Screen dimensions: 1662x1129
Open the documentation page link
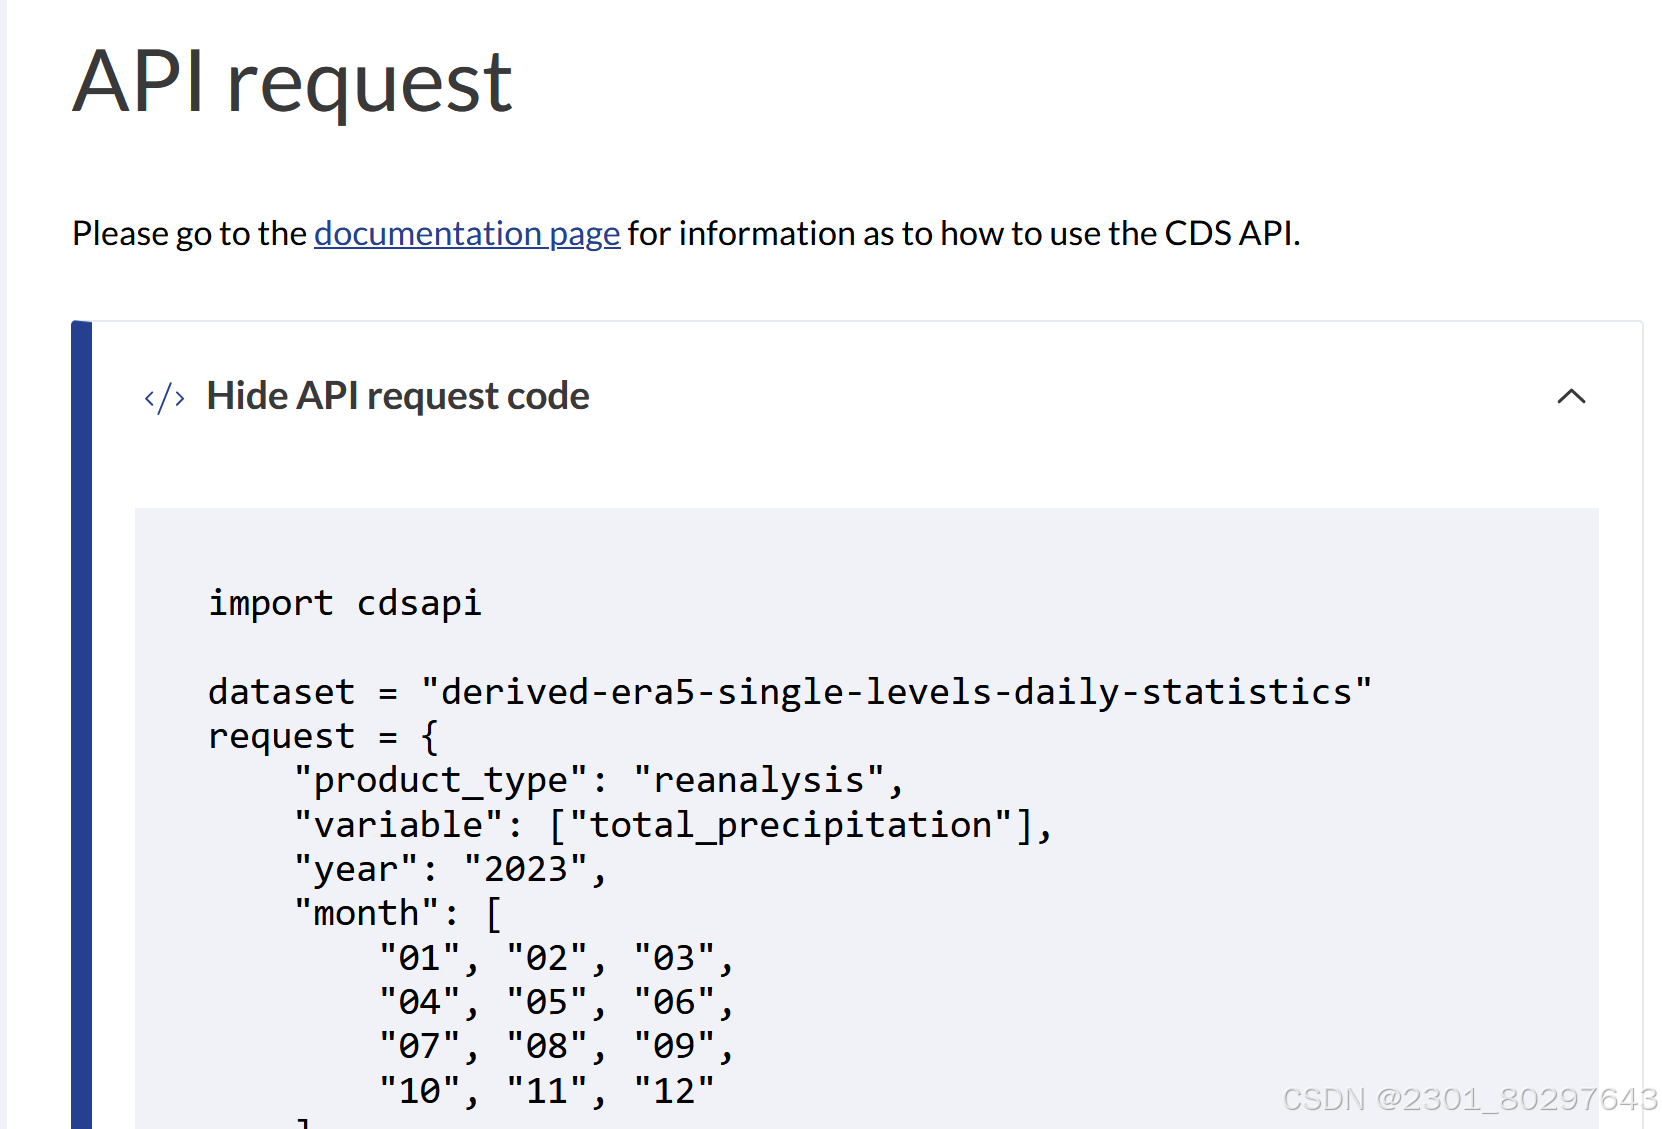(466, 233)
